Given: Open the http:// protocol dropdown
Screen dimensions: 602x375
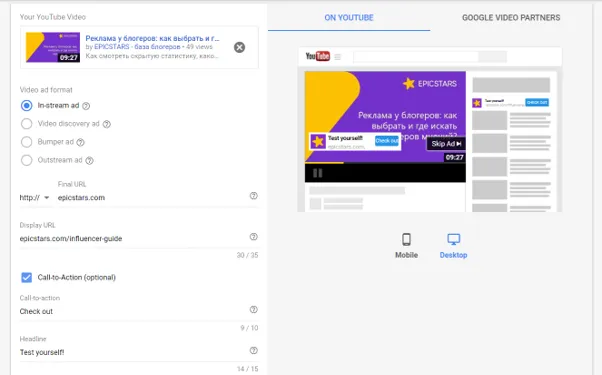Looking at the screenshot, I should pyautogui.click(x=35, y=198).
